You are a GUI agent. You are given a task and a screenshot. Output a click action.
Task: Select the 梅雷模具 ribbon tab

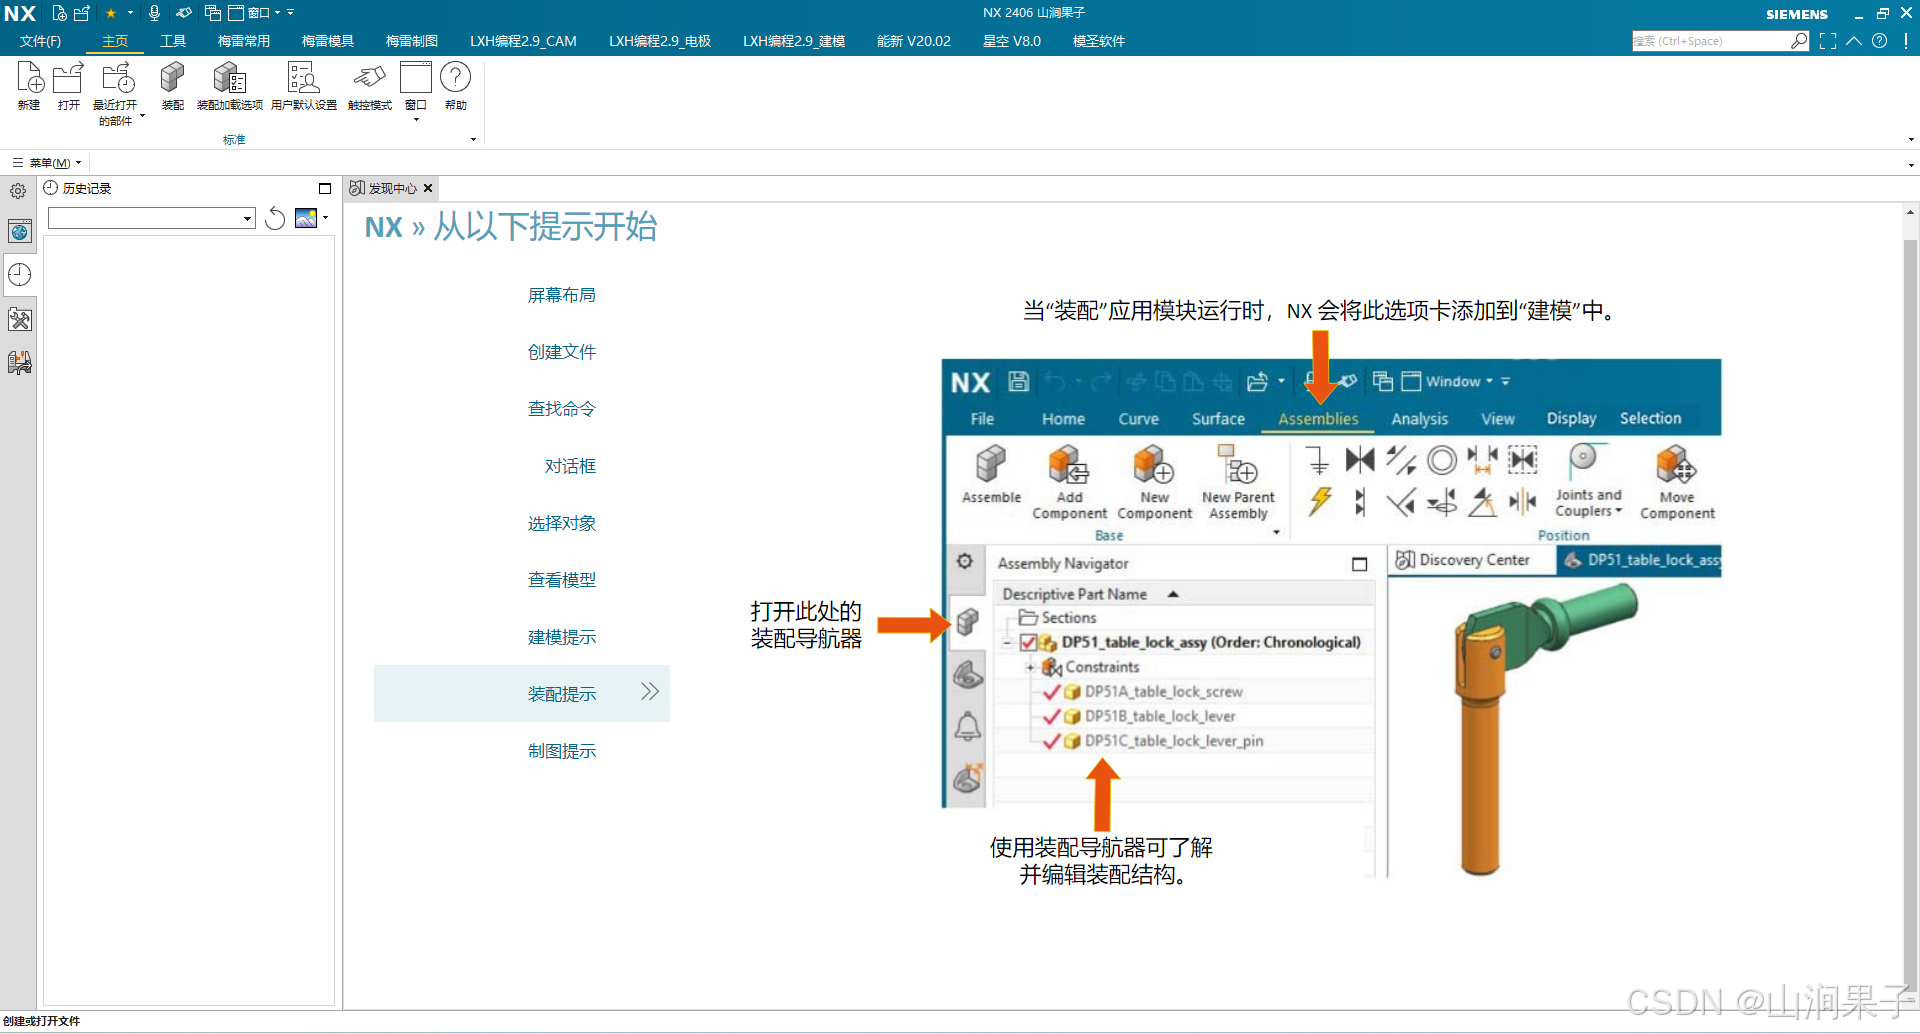point(327,41)
